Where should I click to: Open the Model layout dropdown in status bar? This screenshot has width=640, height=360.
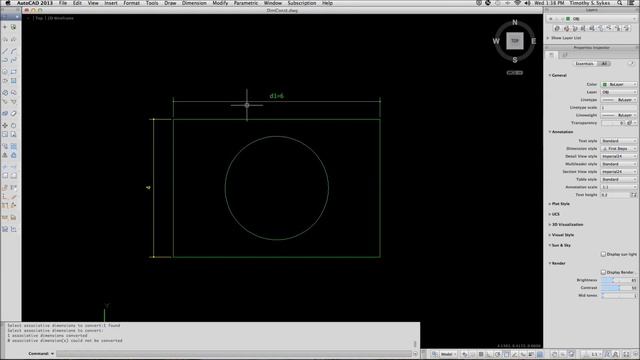pyautogui.click(x=448, y=354)
